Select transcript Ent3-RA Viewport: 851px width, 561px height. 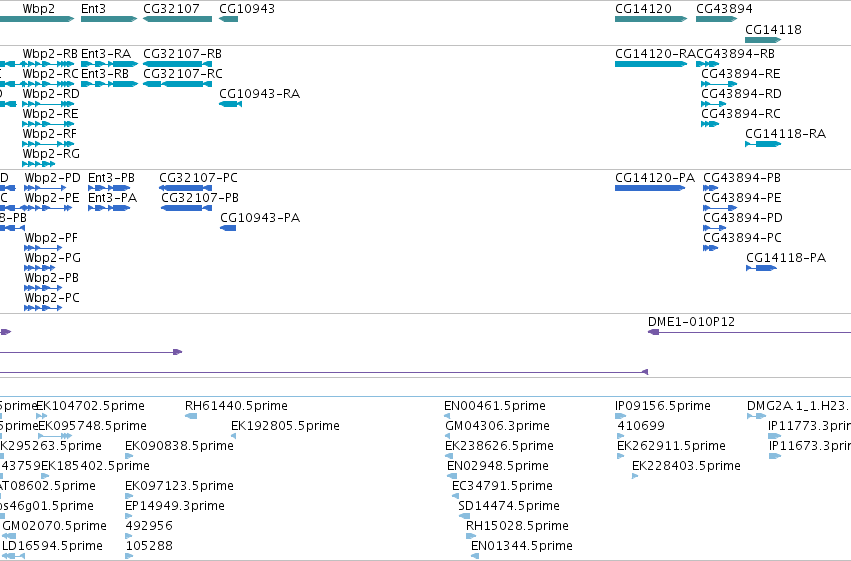coord(109,64)
